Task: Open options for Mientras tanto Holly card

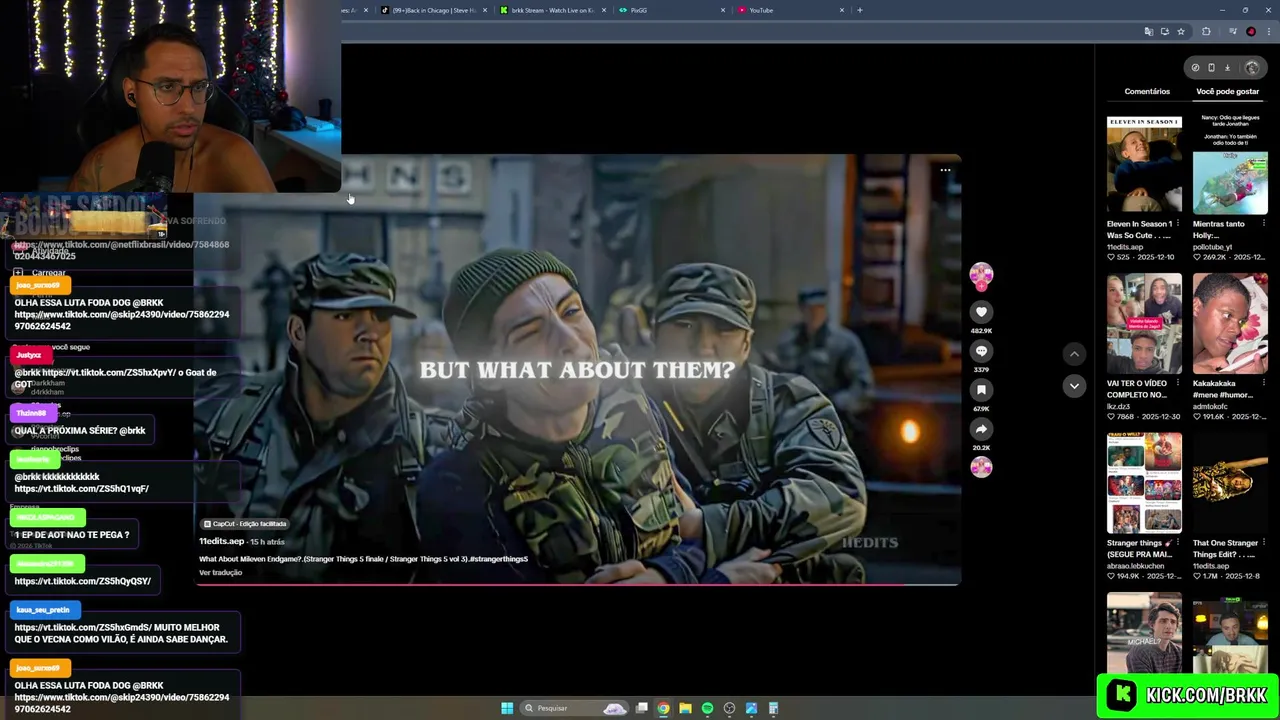Action: (1263, 224)
